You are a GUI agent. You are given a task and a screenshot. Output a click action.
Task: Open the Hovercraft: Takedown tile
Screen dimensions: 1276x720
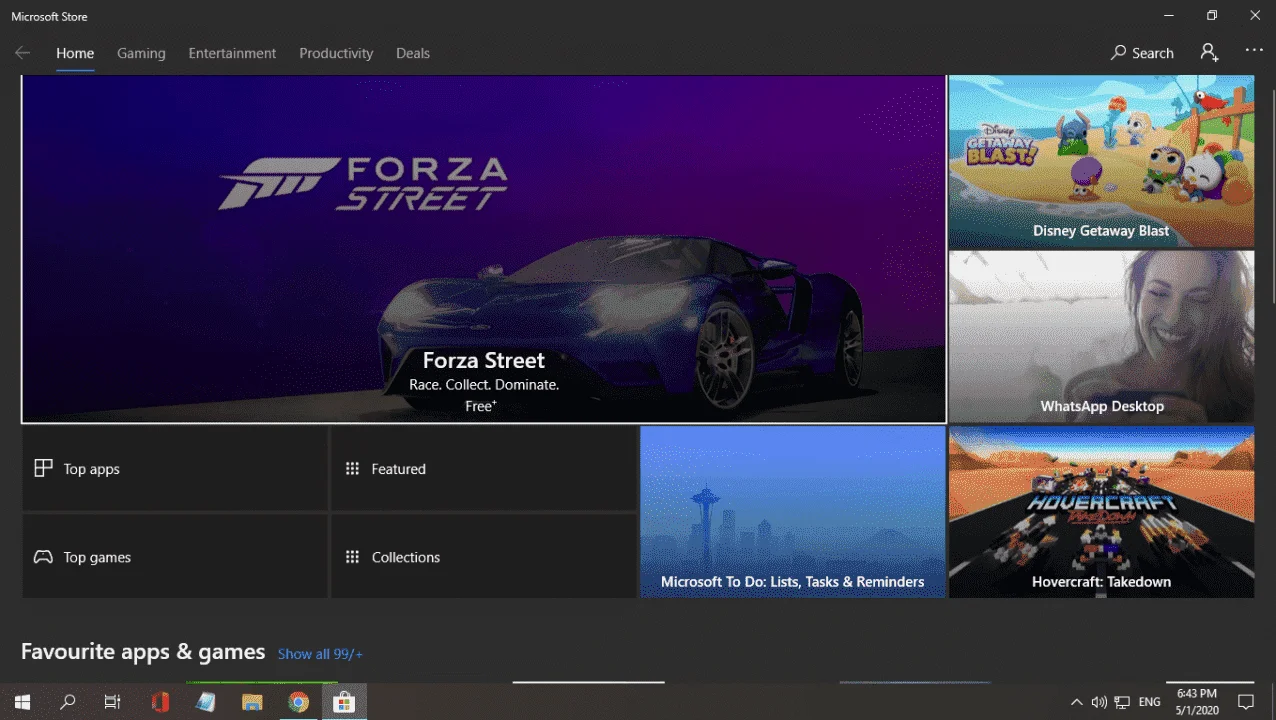[x=1101, y=512]
